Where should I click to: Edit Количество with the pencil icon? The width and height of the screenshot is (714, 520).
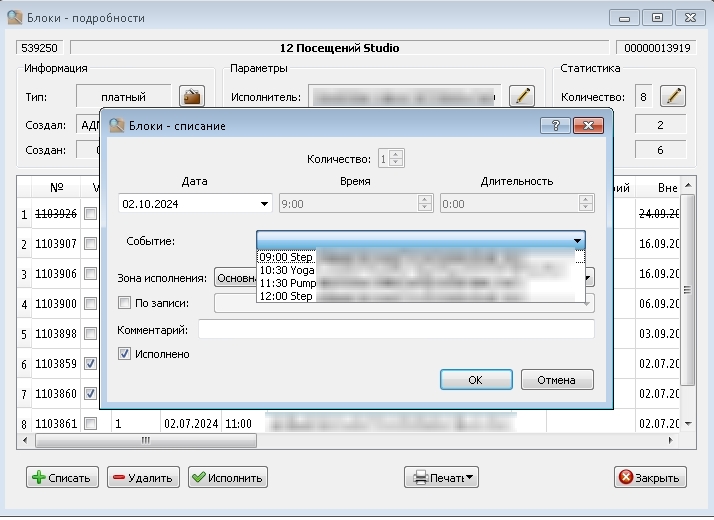(673, 96)
